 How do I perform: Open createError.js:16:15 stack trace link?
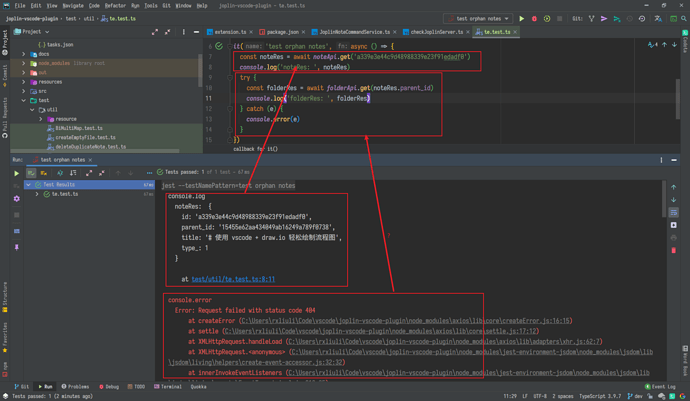[x=405, y=321]
